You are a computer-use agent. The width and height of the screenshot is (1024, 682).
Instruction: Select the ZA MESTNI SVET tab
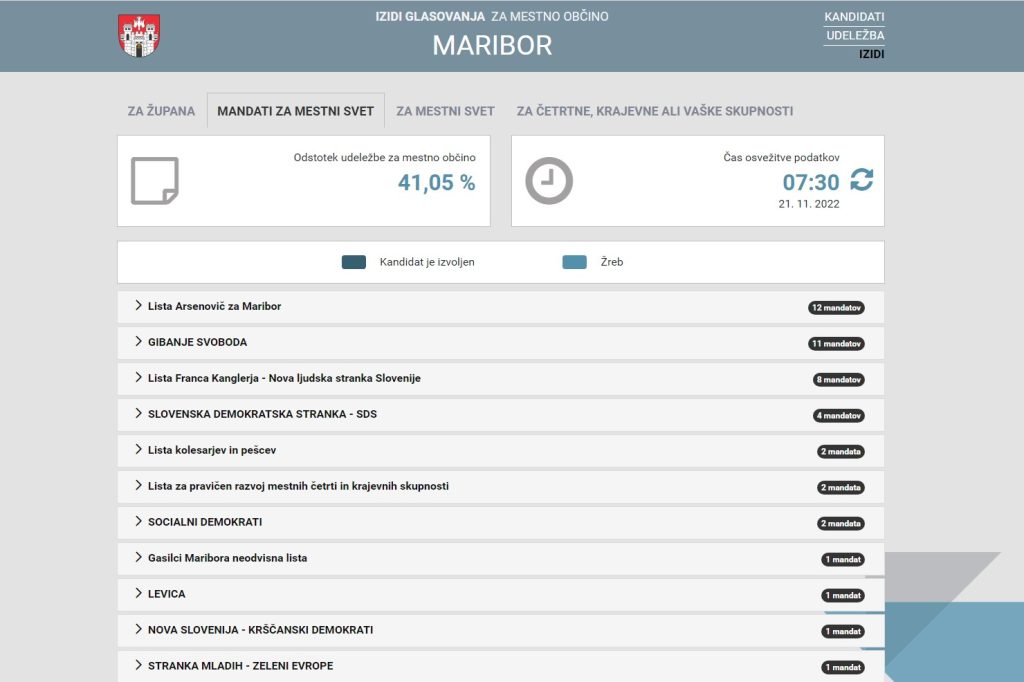pyautogui.click(x=445, y=111)
